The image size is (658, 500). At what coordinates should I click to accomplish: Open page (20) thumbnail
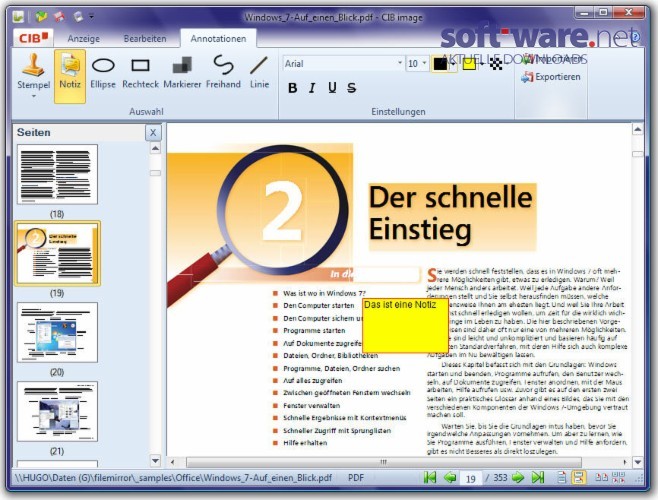[57, 332]
